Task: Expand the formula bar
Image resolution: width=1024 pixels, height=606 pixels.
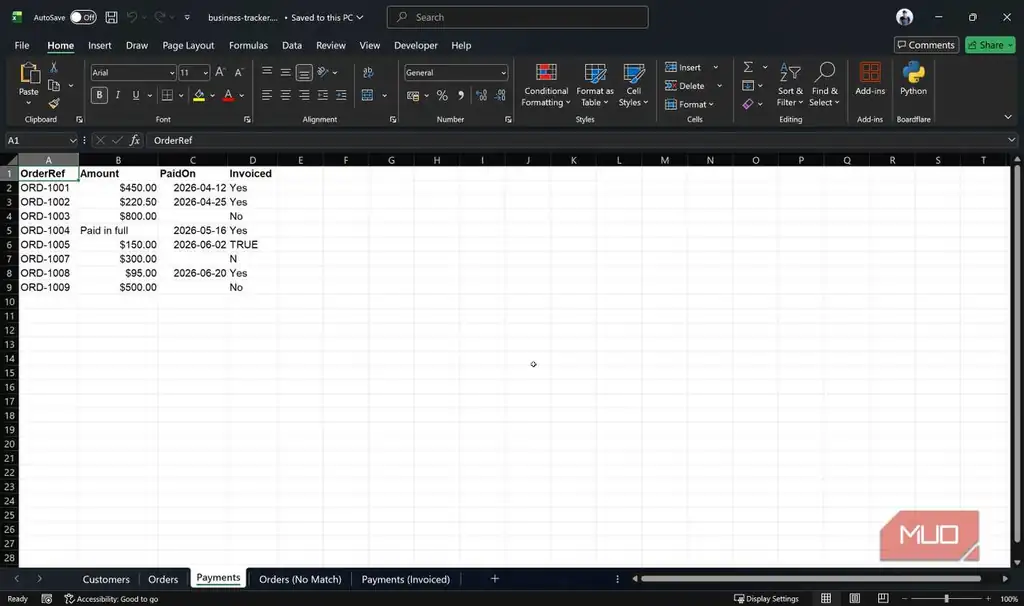Action: 1011,140
